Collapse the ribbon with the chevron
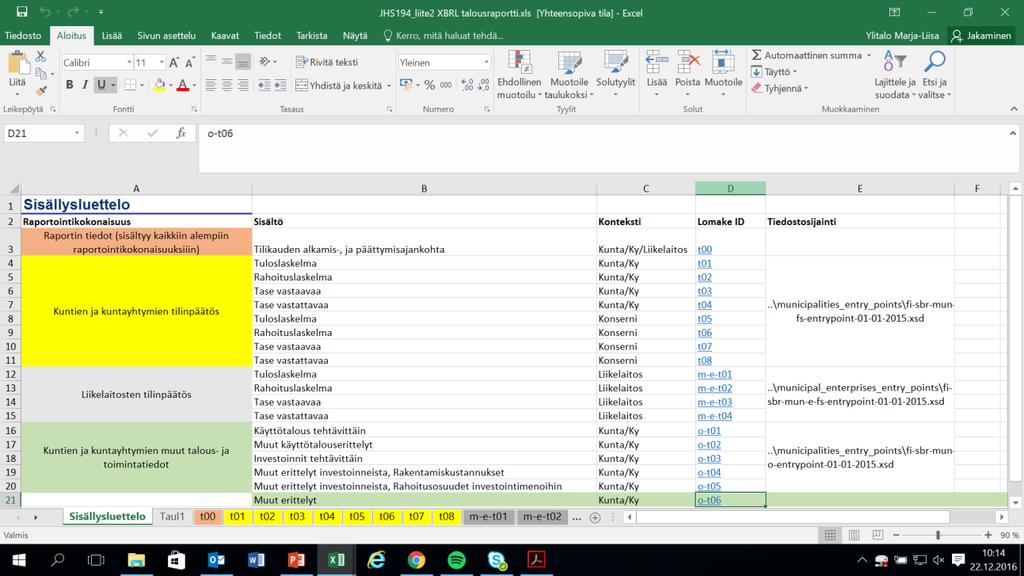This screenshot has height=576, width=1024. (1013, 109)
